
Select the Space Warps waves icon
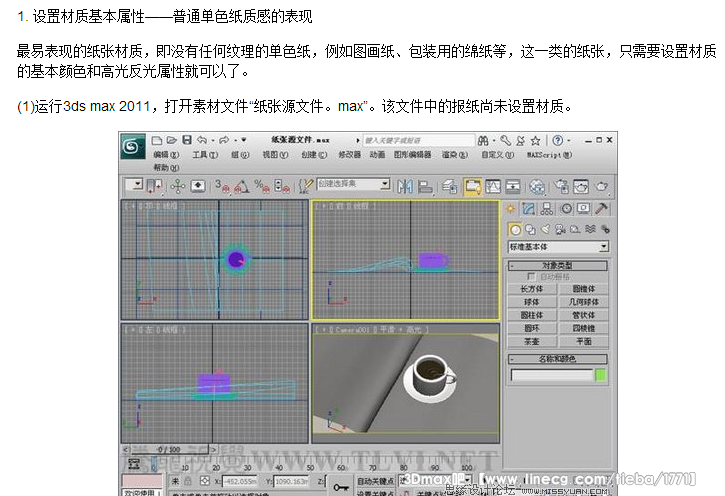pos(590,229)
